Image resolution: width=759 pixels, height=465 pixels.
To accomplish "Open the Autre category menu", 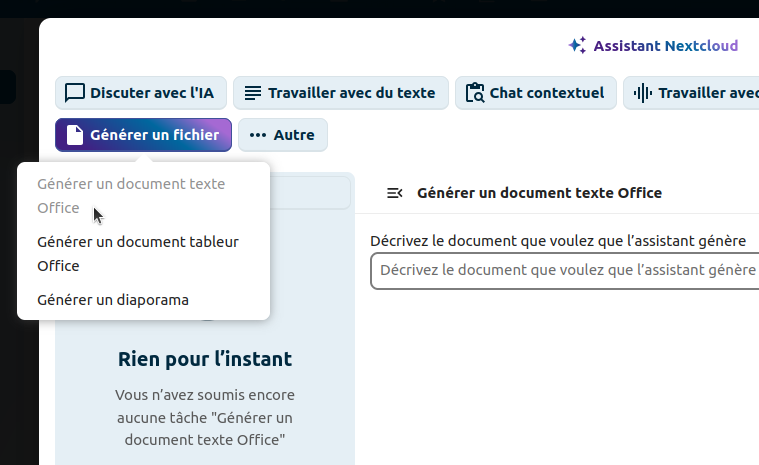I will pos(283,135).
